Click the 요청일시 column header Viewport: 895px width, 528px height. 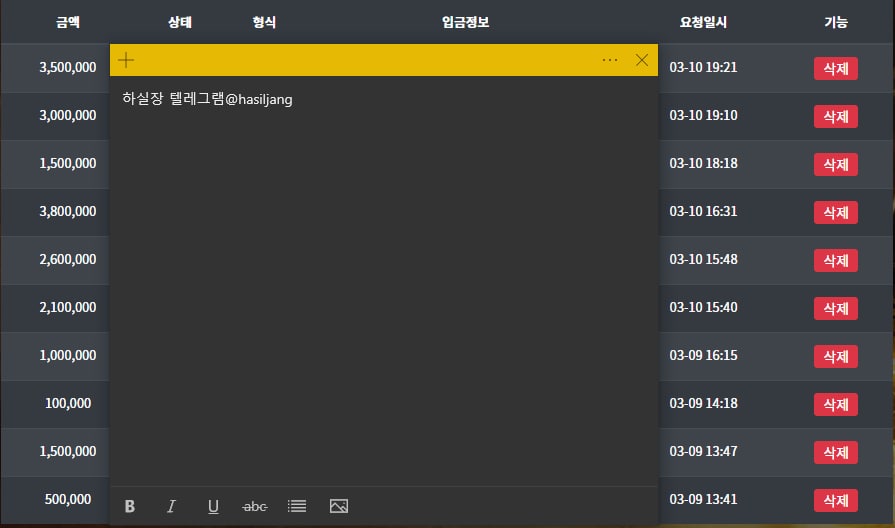click(703, 22)
